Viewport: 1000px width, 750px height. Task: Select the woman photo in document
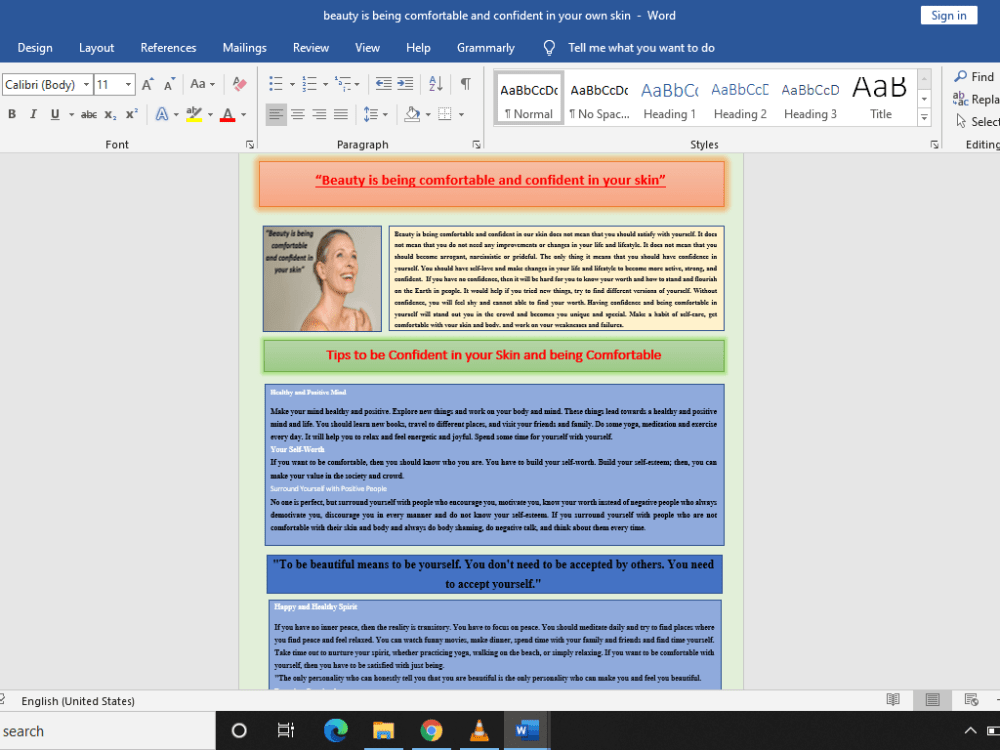point(322,279)
